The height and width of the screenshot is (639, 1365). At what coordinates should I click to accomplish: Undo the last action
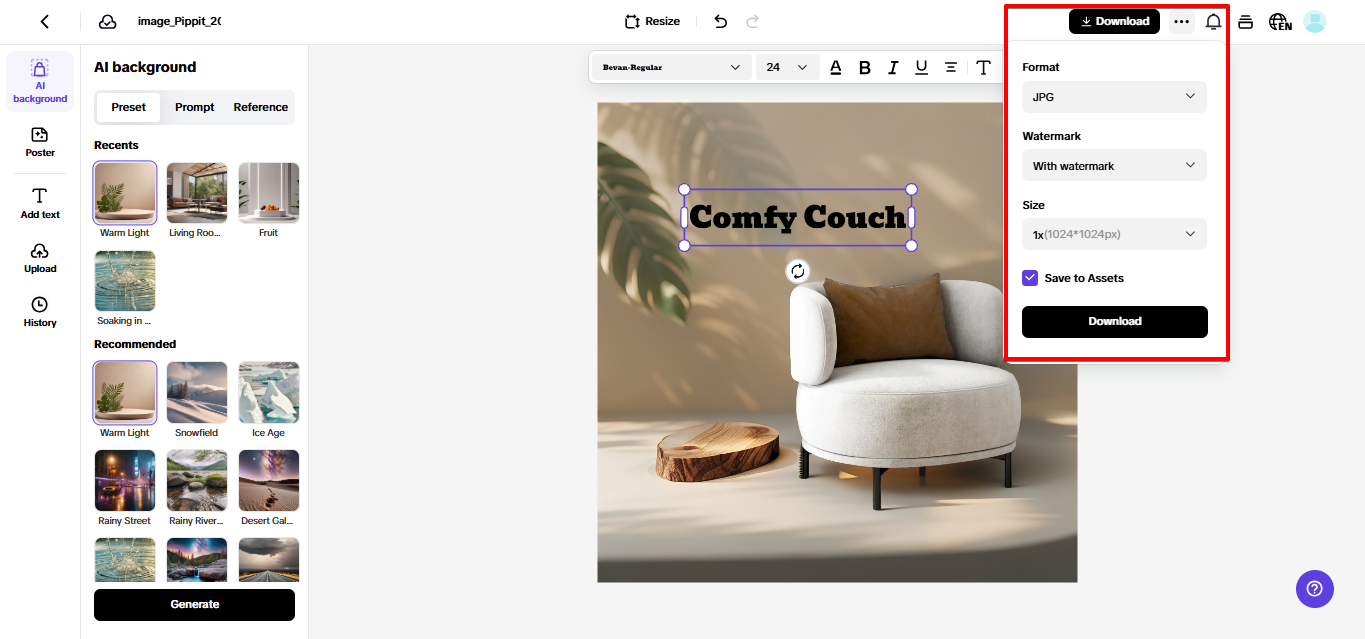(x=721, y=21)
